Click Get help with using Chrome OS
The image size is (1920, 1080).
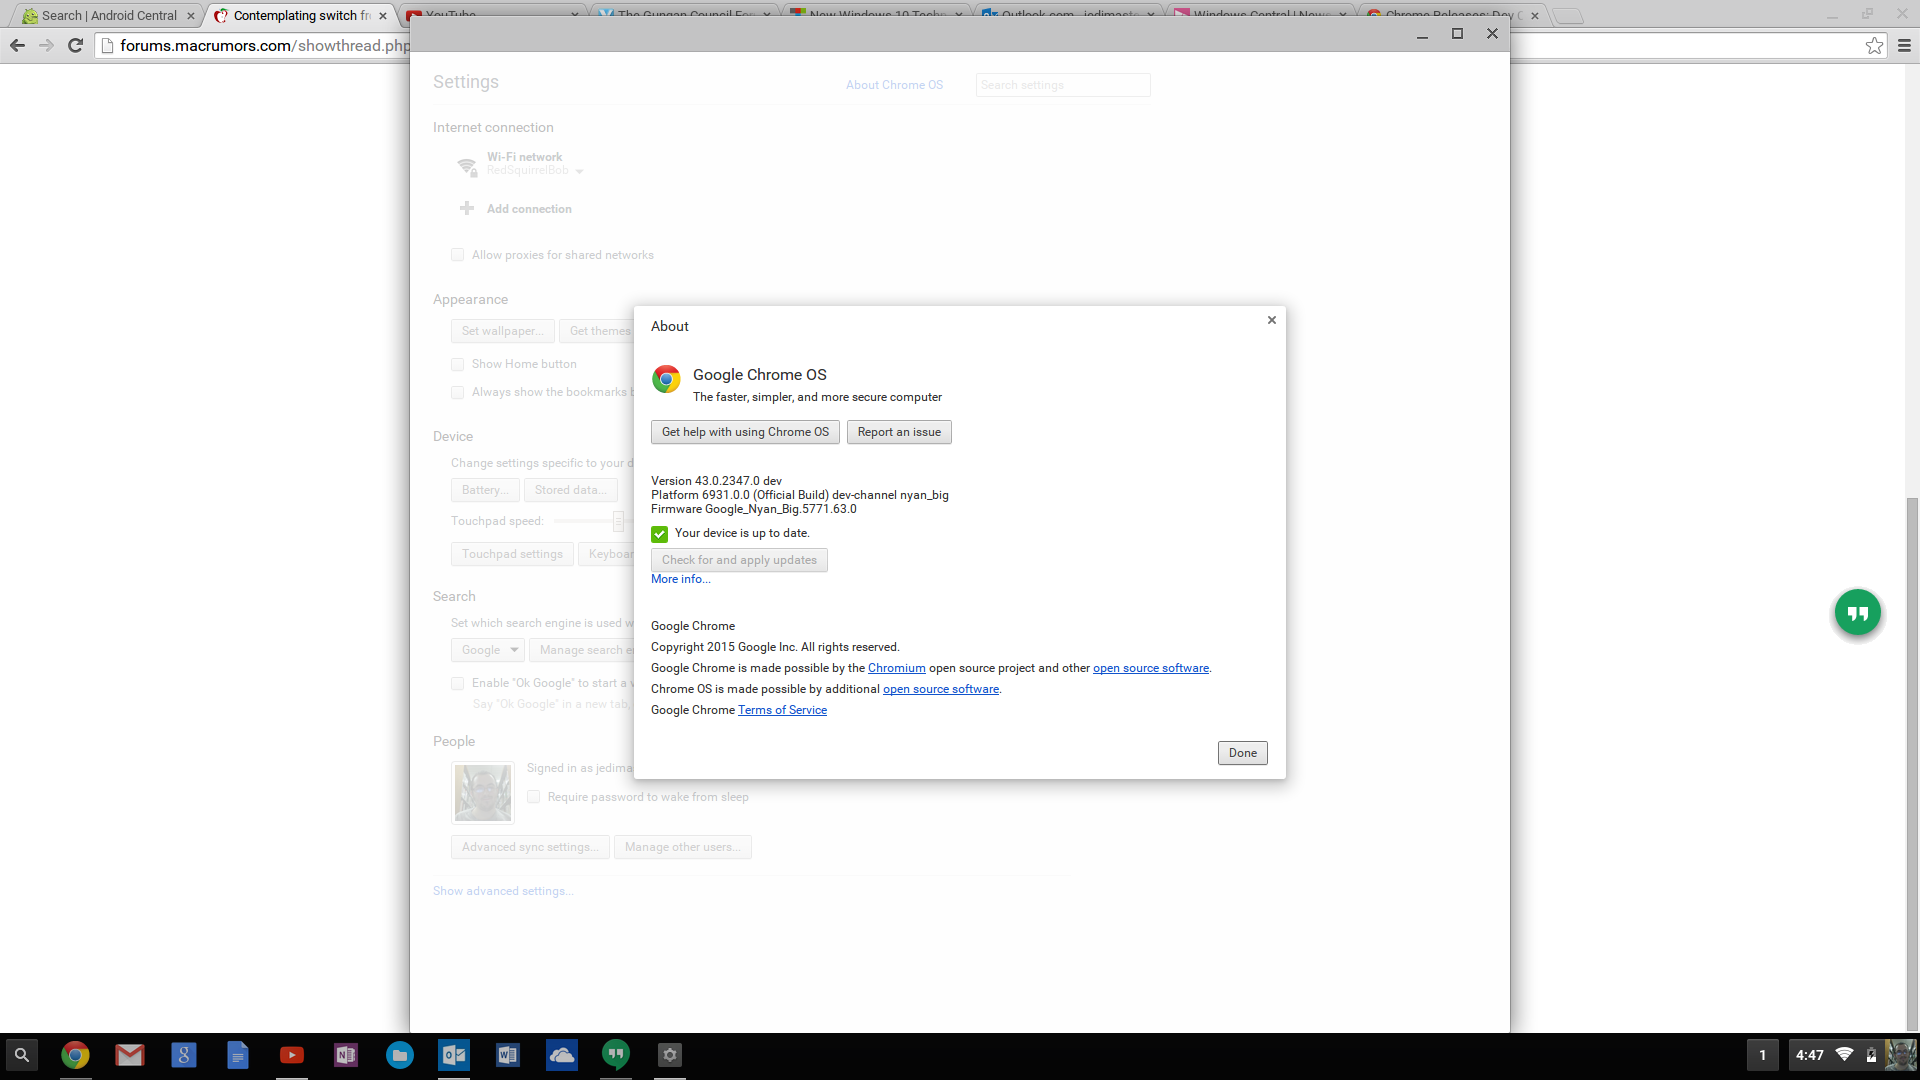(x=745, y=432)
